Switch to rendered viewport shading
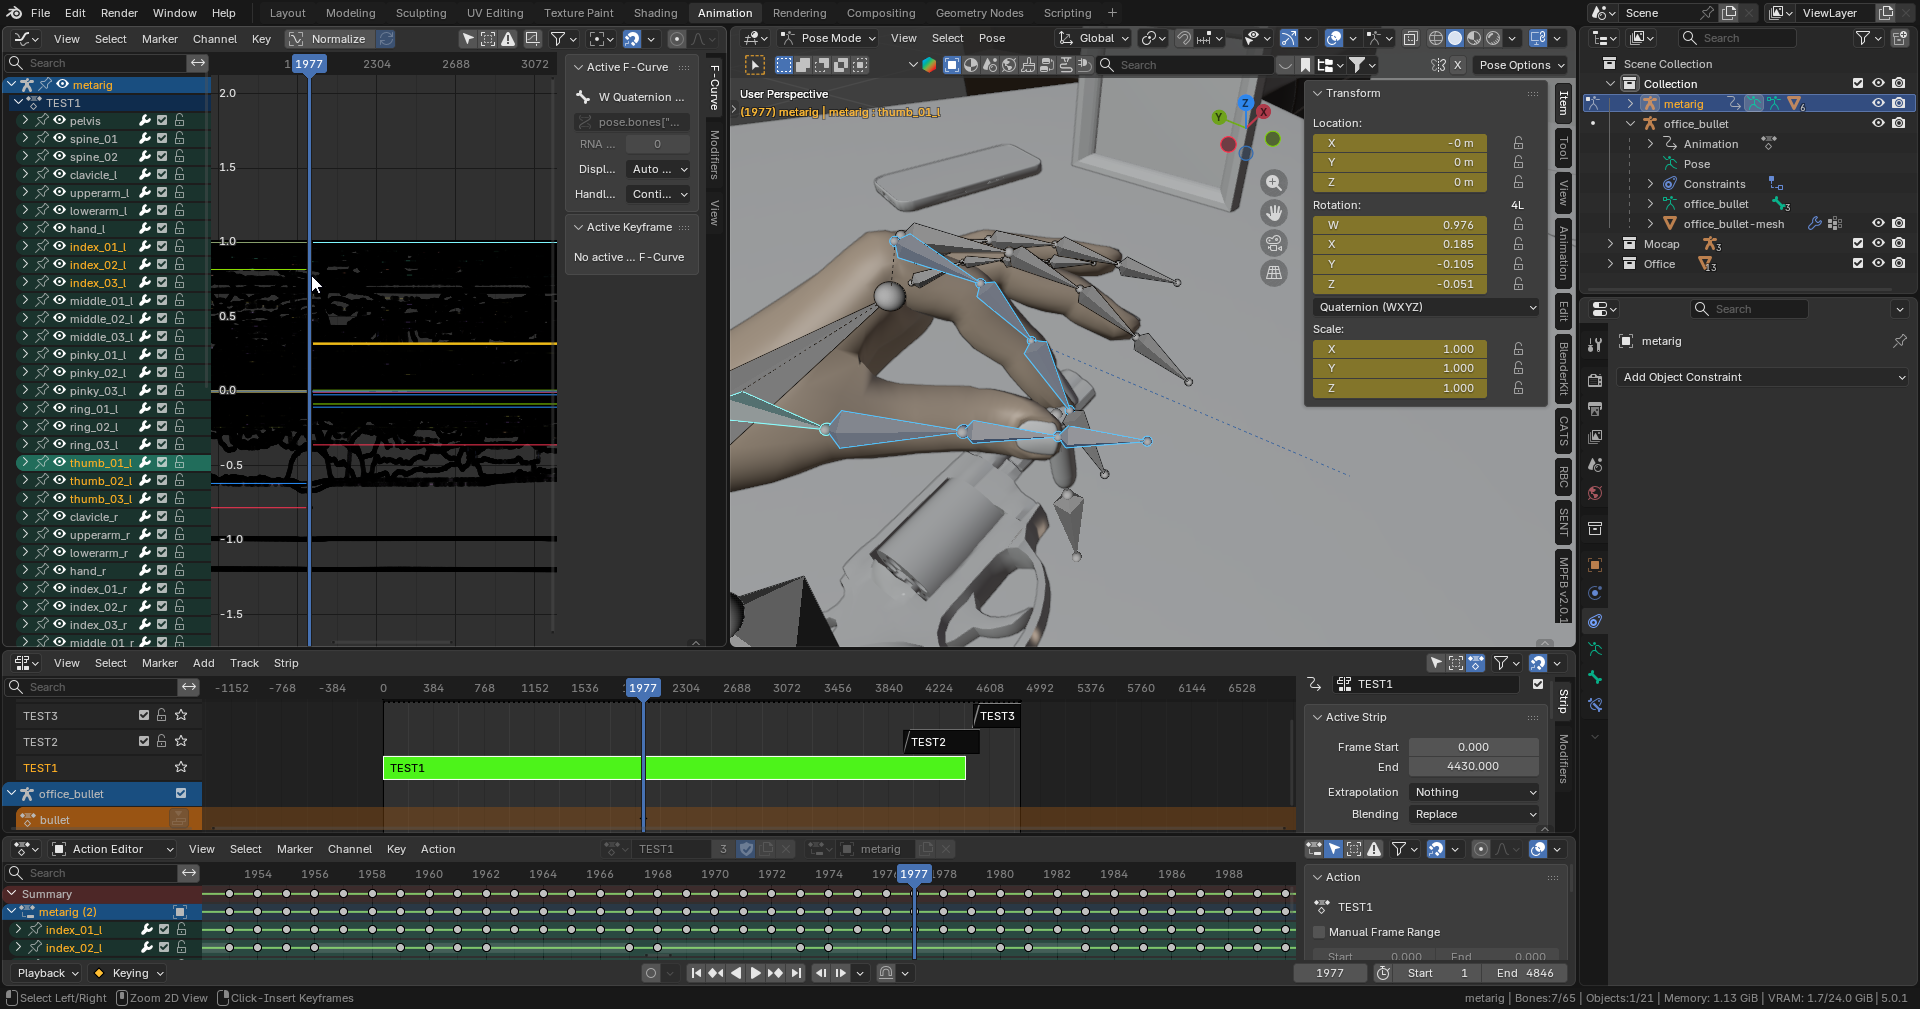Screen dimensions: 1920x1009 tap(1493, 38)
